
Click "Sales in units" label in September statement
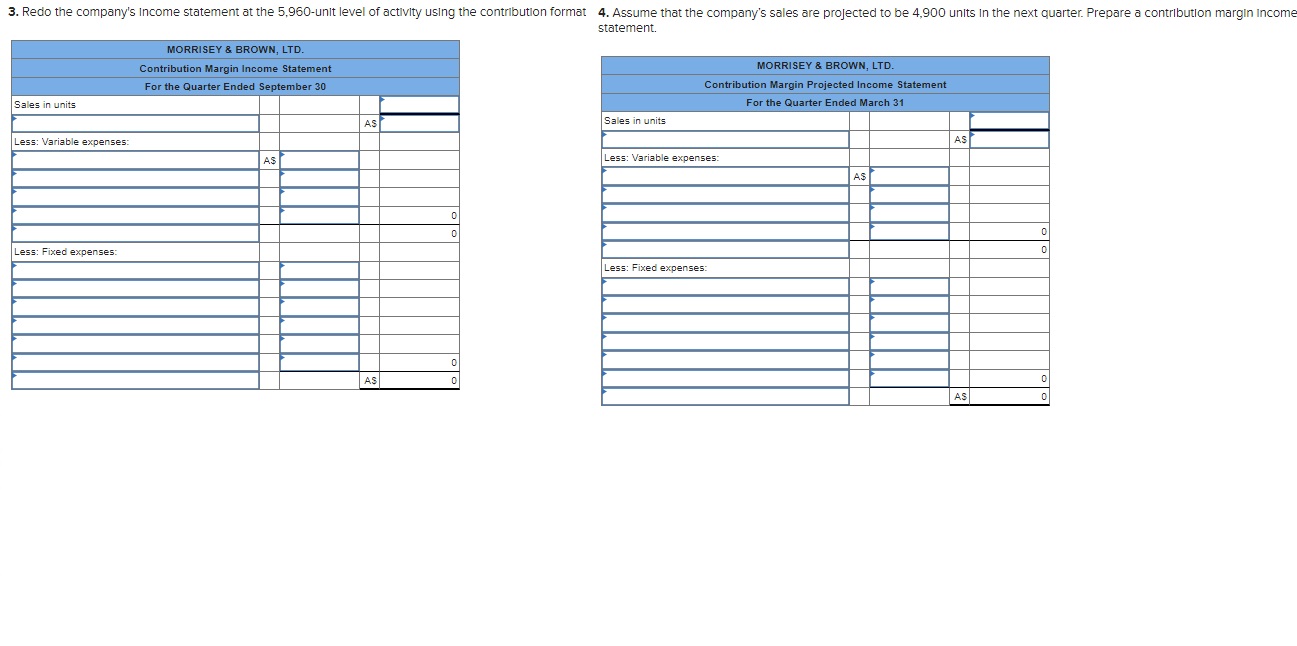(45, 105)
